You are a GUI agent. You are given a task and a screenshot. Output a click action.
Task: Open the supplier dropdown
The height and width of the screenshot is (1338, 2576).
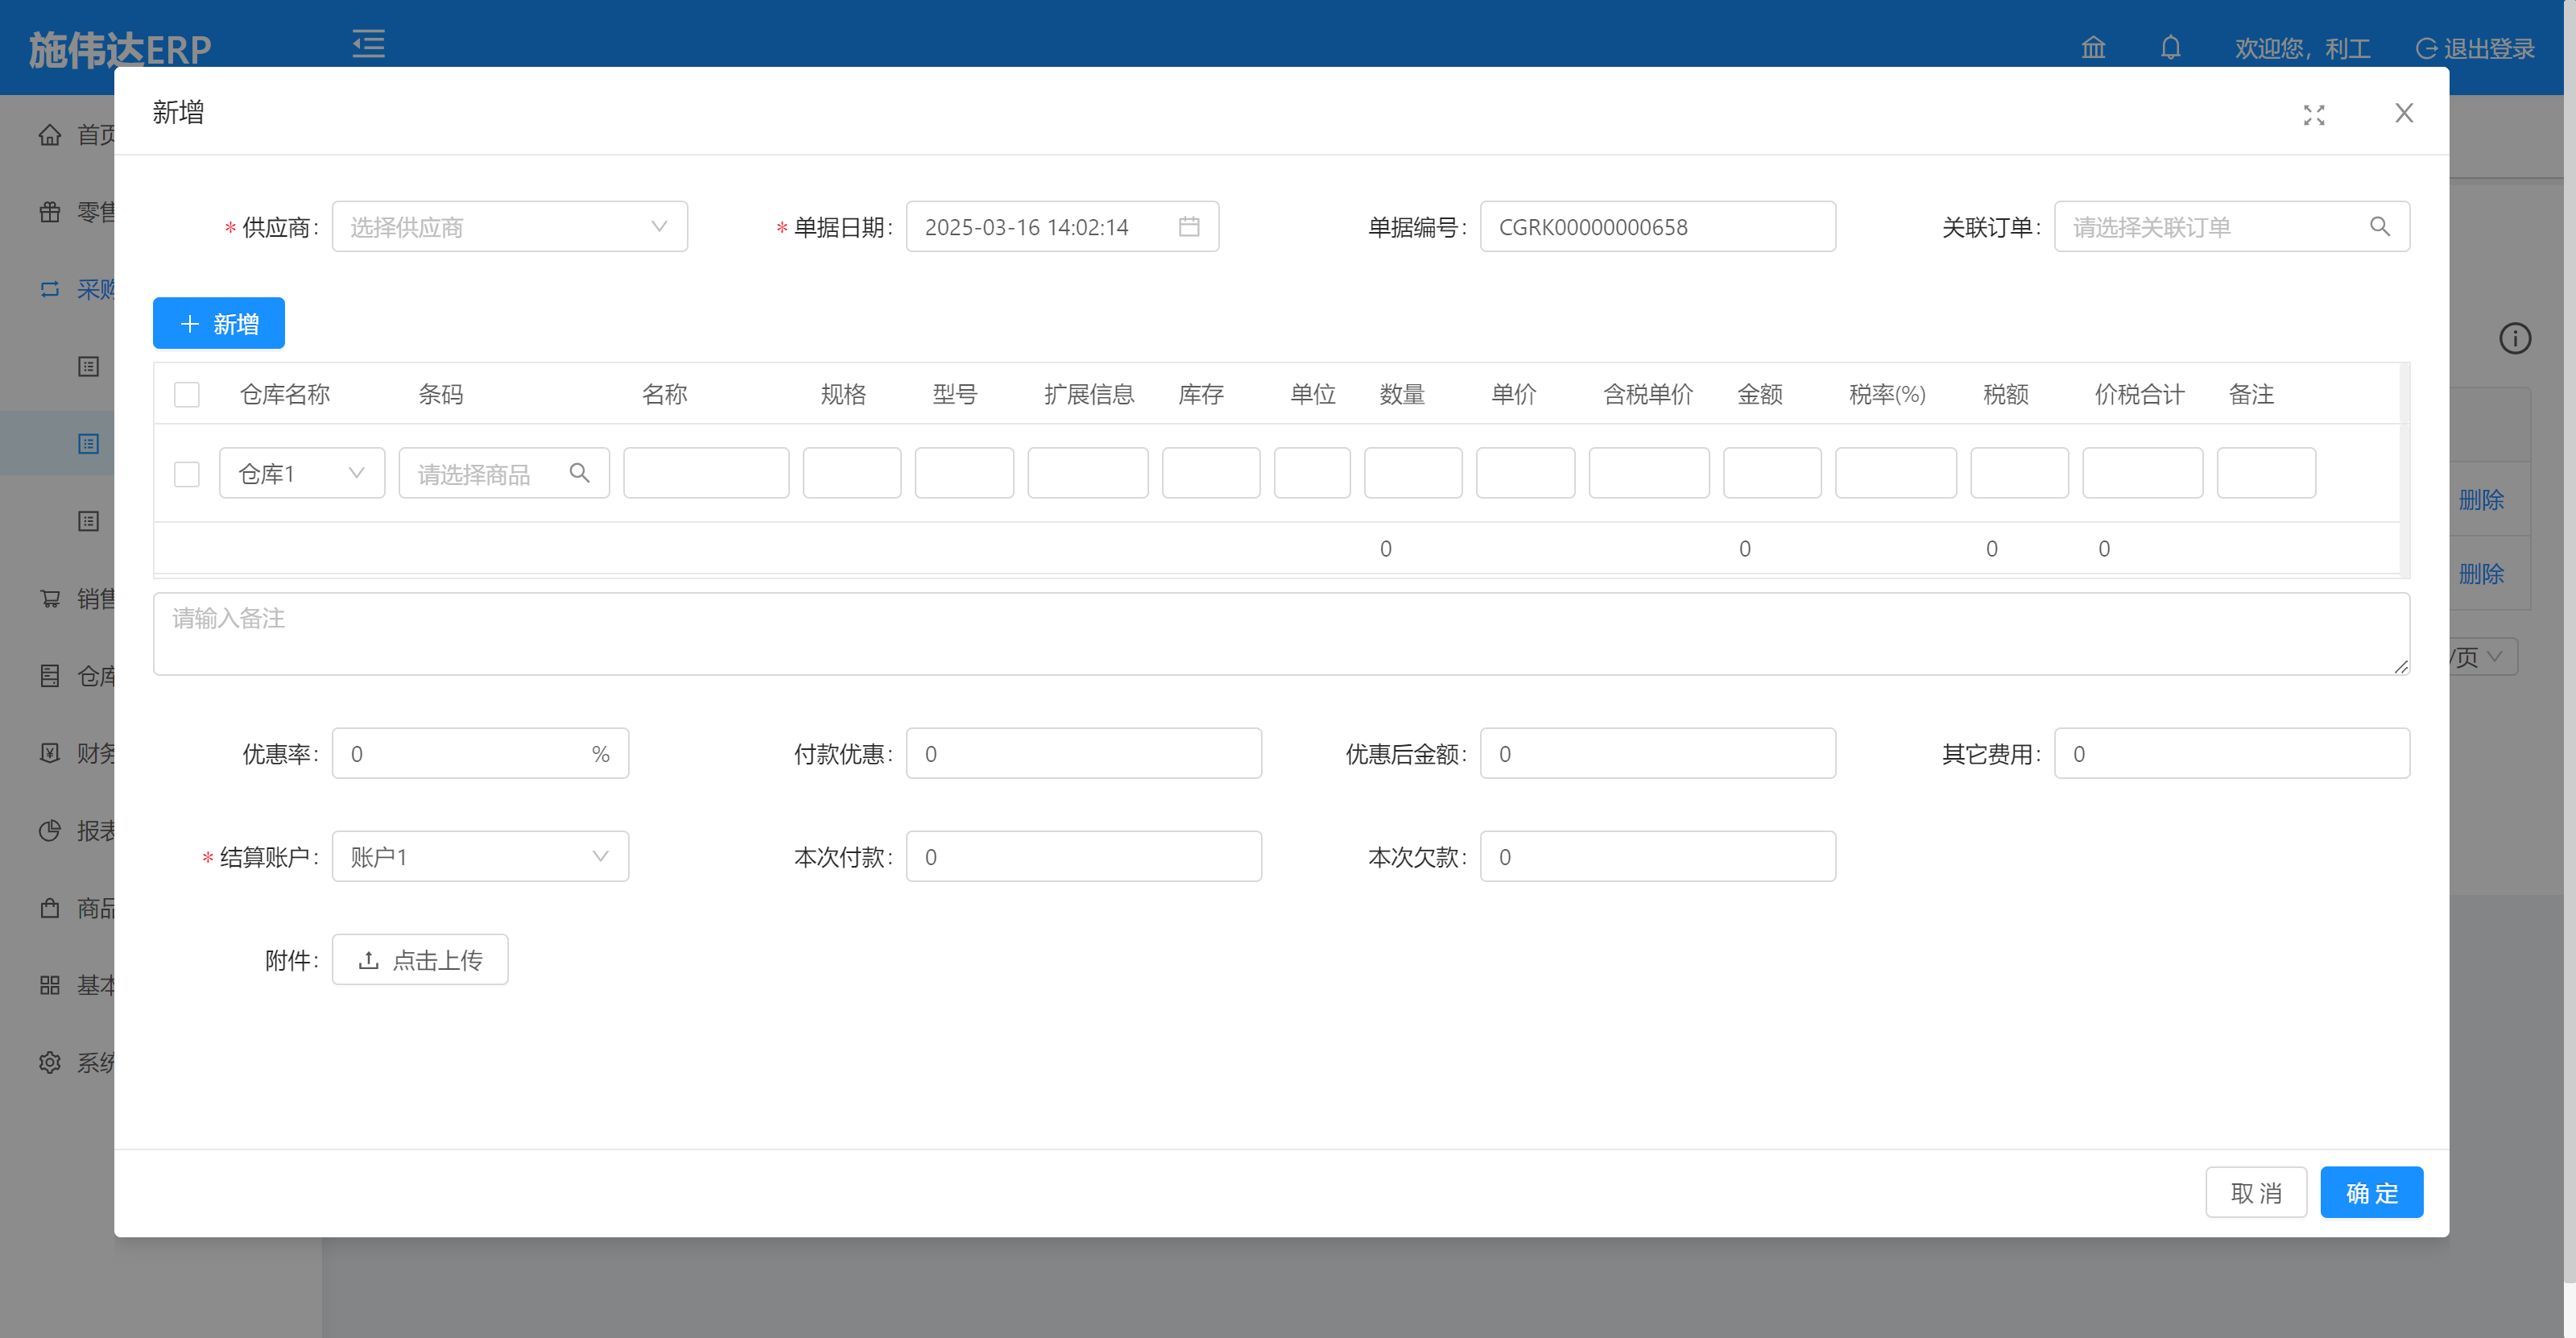point(509,227)
